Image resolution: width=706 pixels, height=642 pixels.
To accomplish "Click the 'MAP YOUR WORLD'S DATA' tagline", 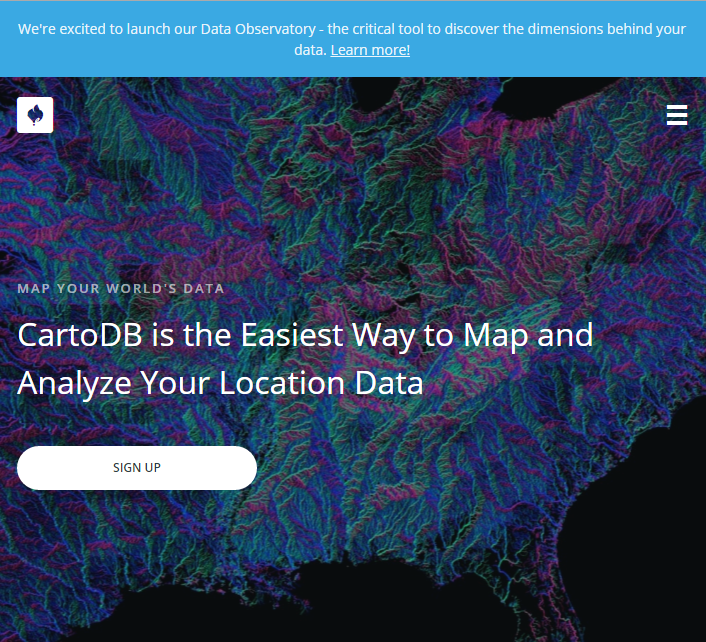I will click(x=121, y=289).
